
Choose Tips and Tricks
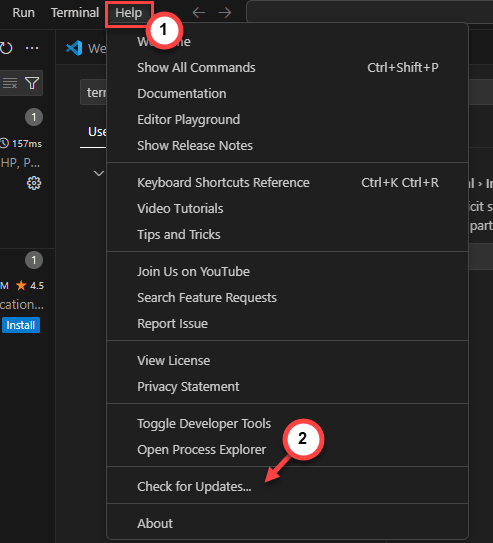(287, 234)
